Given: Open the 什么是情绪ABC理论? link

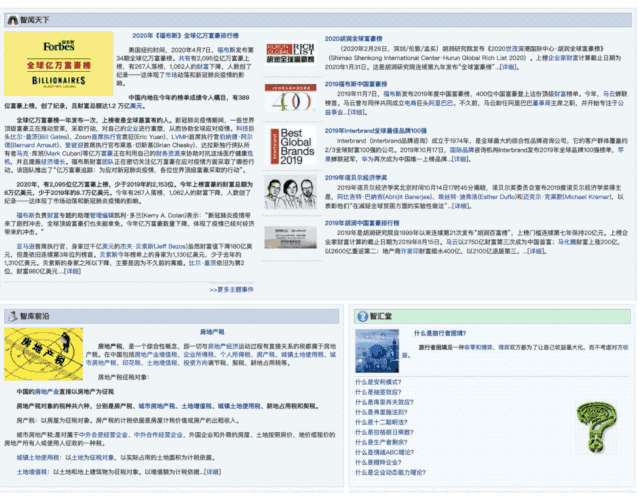Looking at the screenshot, I should pos(385,452).
